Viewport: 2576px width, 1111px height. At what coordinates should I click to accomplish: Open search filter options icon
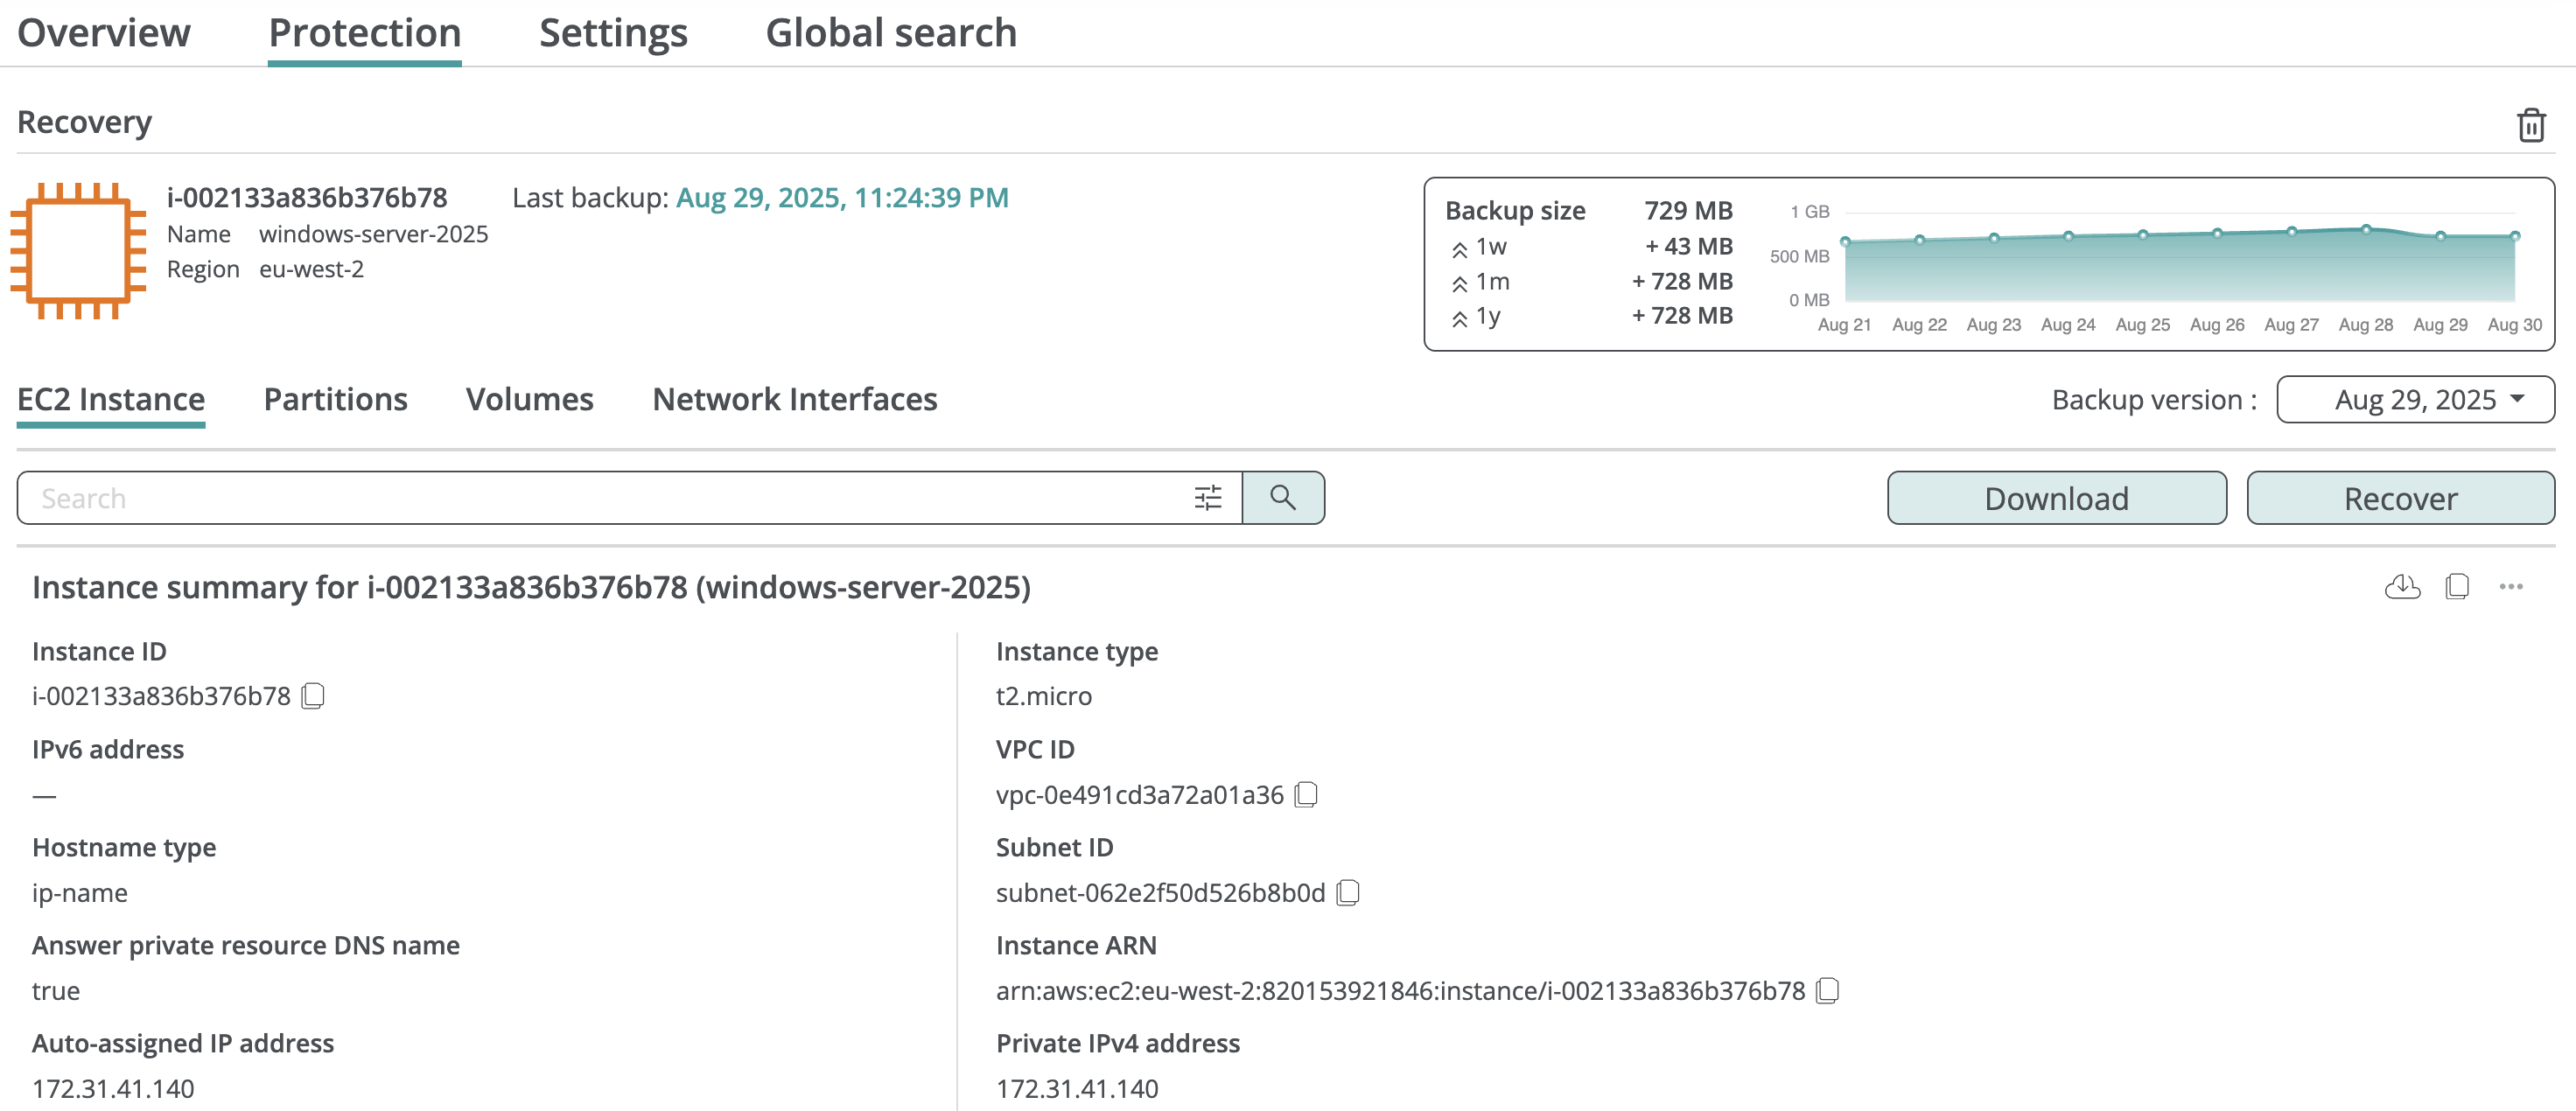click(x=1207, y=497)
